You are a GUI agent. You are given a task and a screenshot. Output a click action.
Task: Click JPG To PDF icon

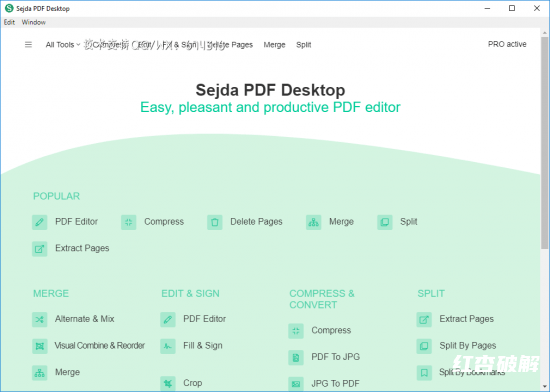(x=296, y=384)
